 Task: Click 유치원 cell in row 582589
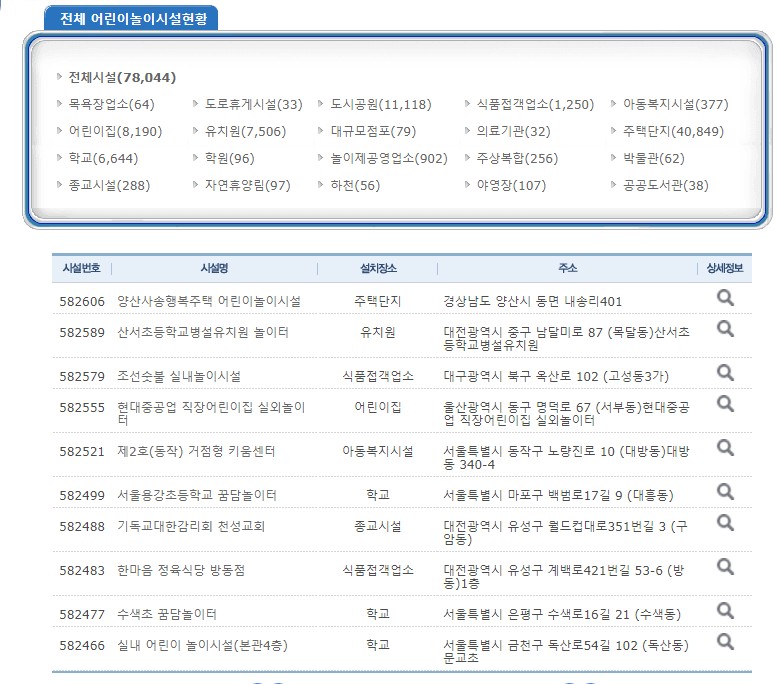(x=378, y=332)
